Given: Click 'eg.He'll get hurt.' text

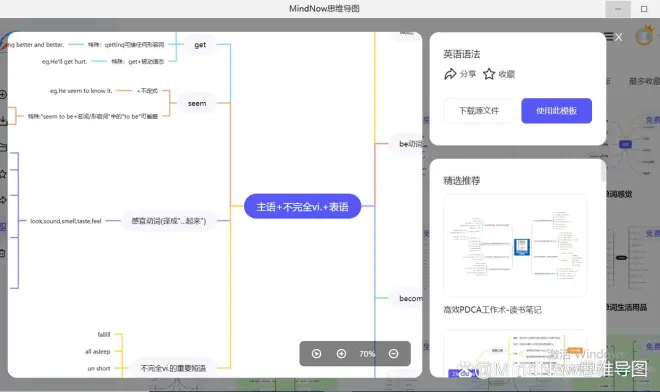Looking at the screenshot, I should (64, 61).
